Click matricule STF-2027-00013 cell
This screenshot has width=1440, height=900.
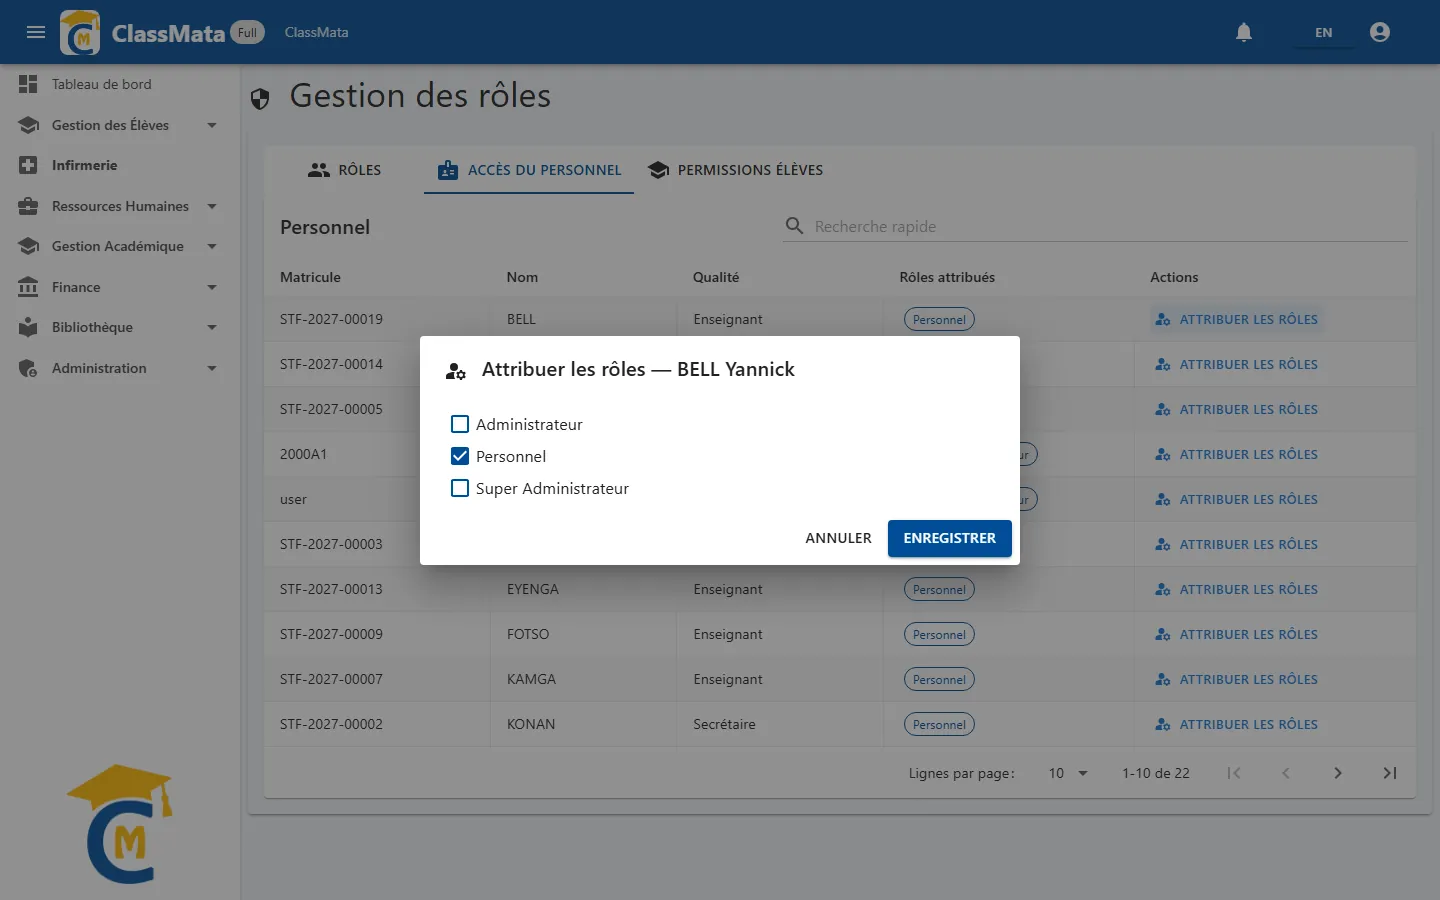[331, 589]
